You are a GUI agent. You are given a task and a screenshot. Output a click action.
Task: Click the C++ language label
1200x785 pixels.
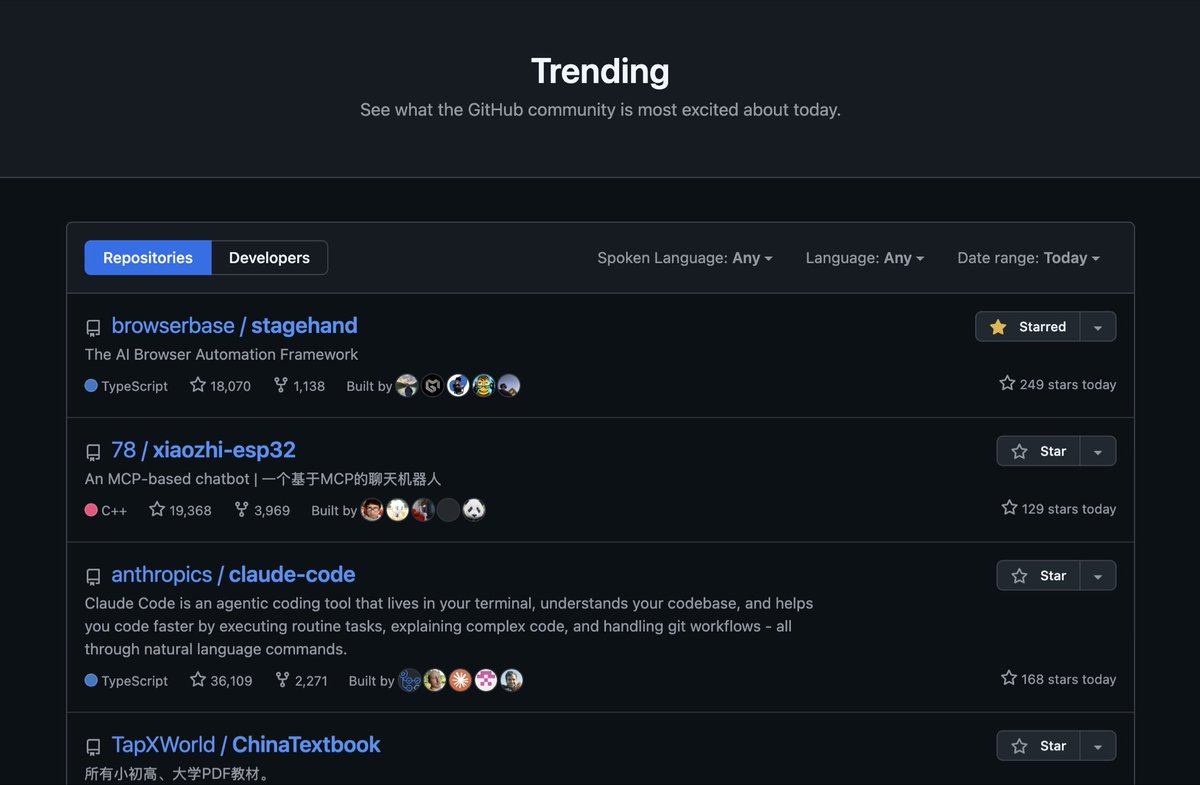[106, 510]
